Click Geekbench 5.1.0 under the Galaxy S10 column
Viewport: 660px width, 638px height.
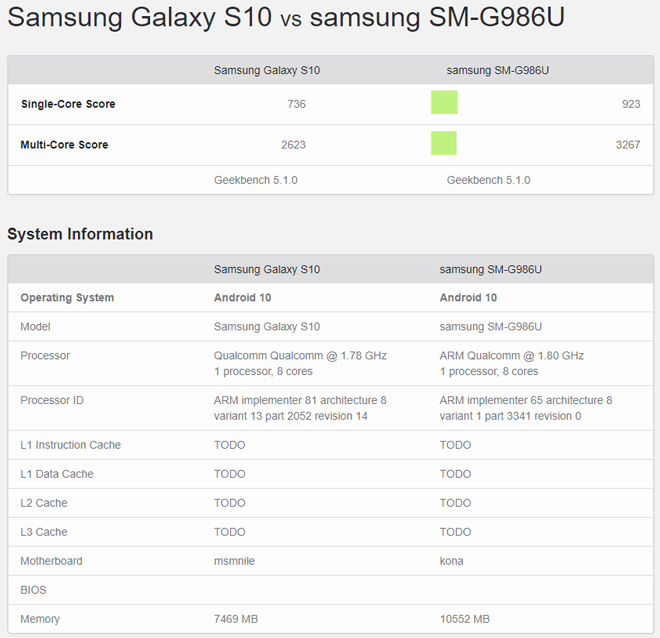pos(255,180)
